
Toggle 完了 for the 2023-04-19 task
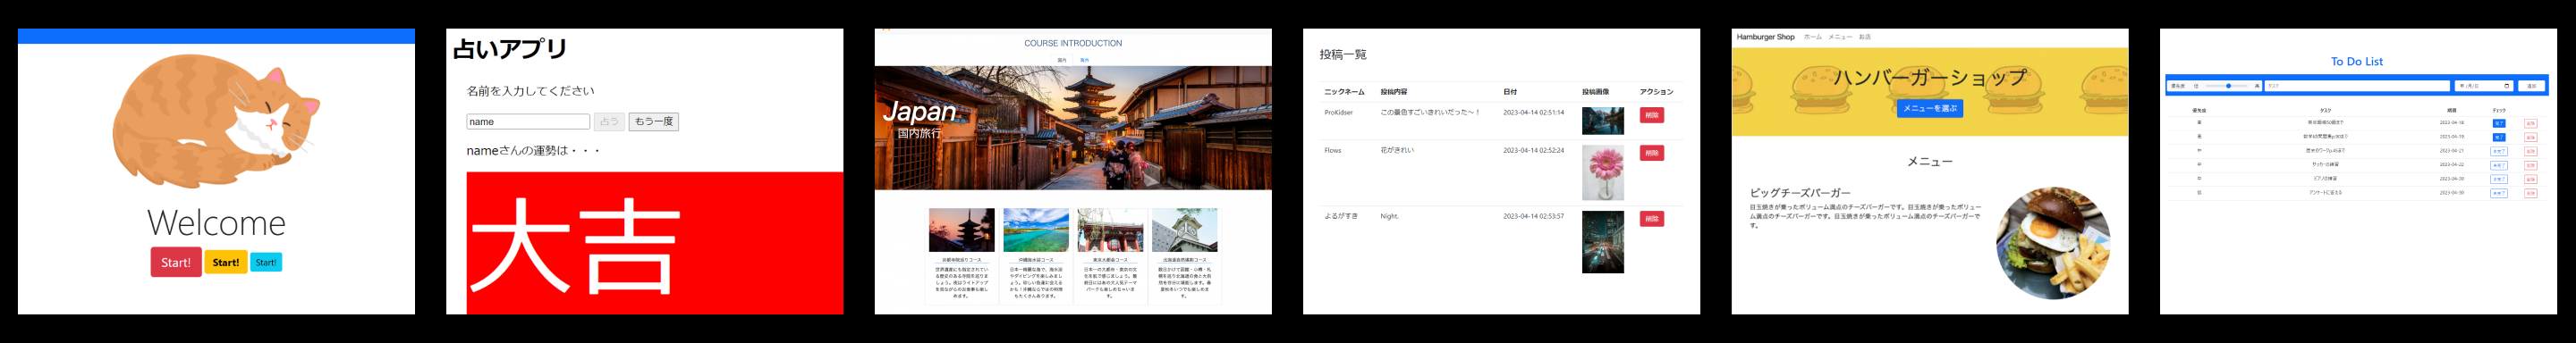2499,138
